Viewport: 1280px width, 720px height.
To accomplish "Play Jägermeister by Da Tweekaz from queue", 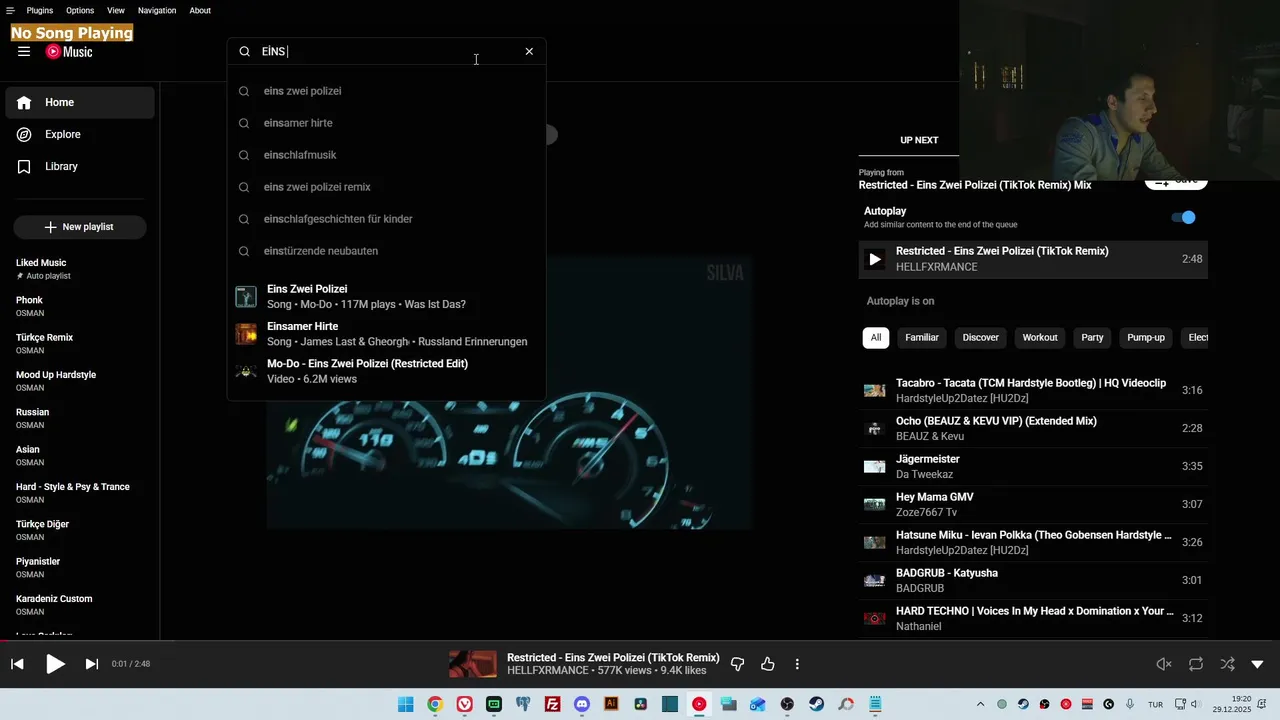I will click(x=1033, y=466).
